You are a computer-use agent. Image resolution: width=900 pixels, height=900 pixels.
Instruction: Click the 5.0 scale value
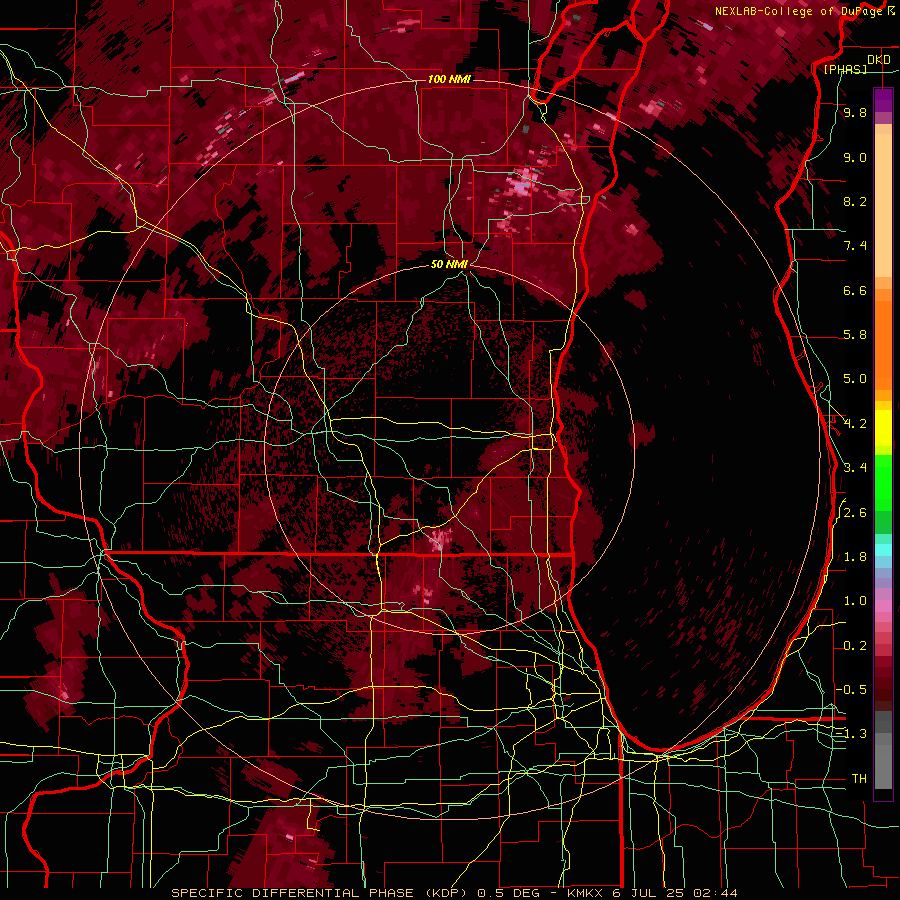point(855,379)
